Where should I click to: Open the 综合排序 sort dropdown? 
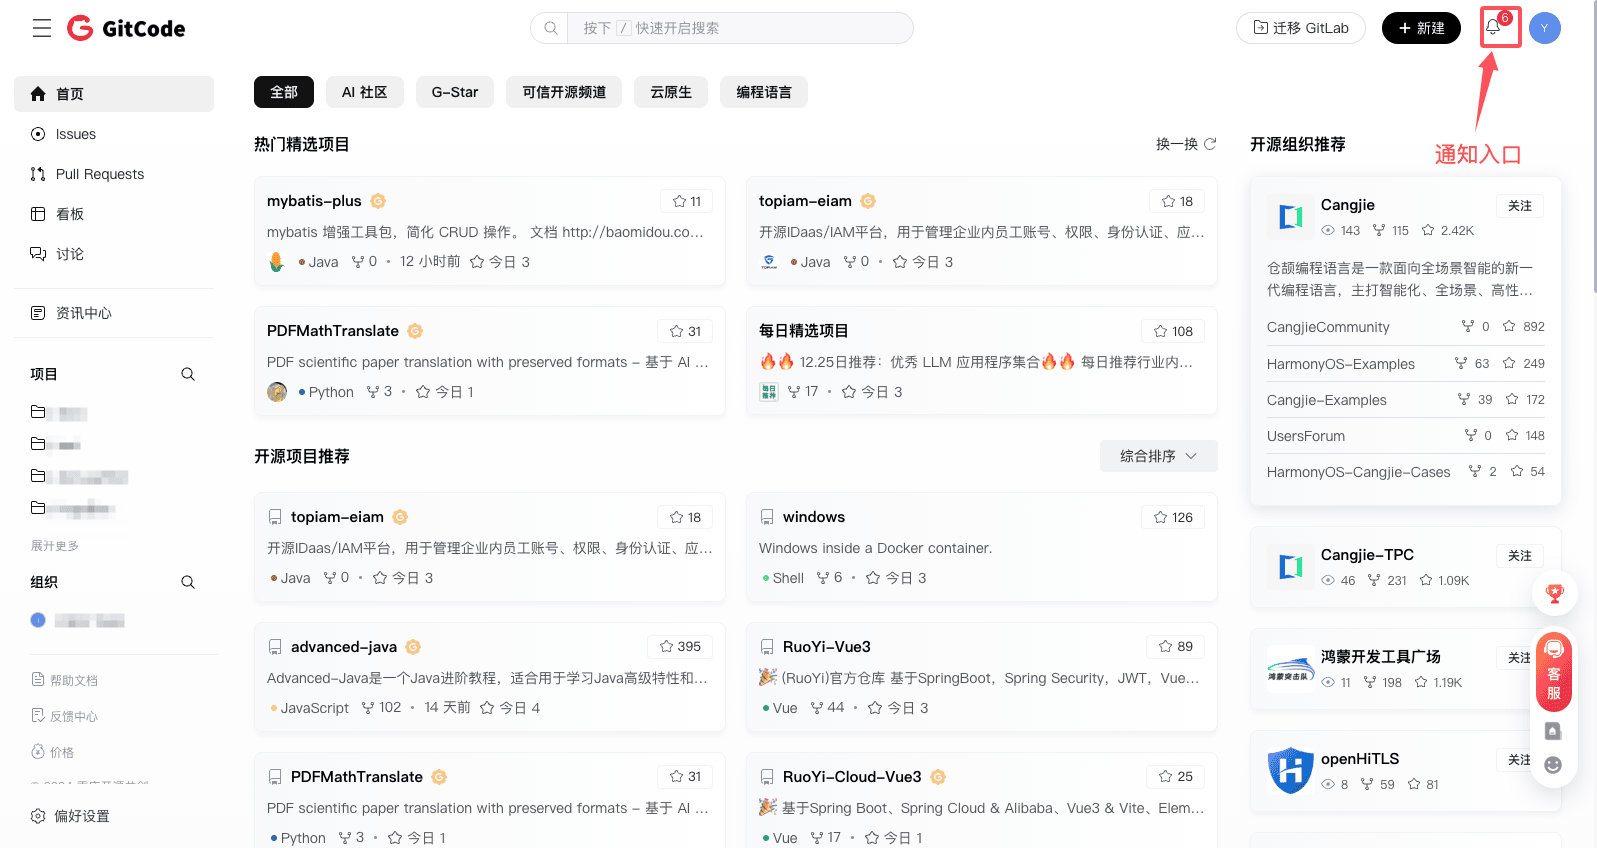coord(1158,456)
